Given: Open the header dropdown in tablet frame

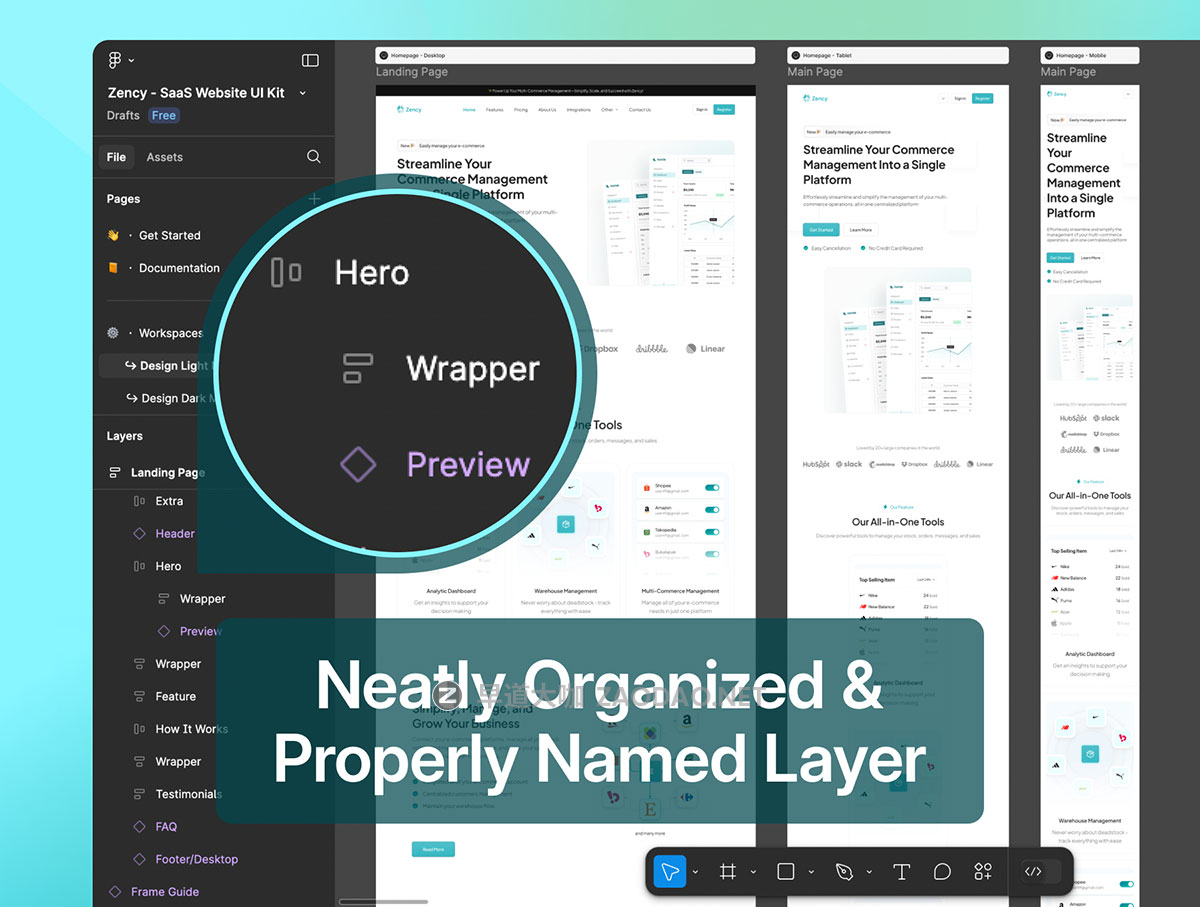Looking at the screenshot, I should 943,98.
